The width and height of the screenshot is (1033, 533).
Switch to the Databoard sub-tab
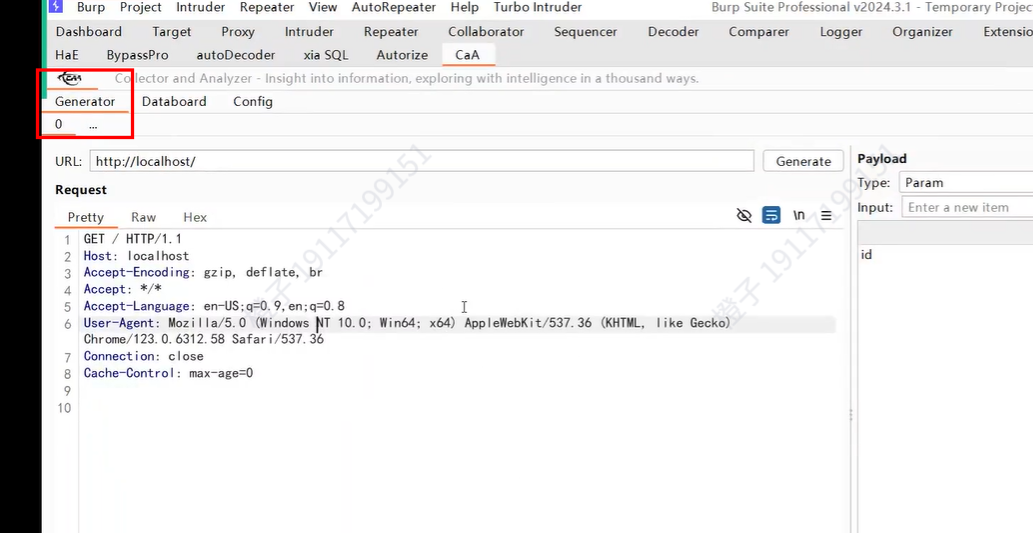(x=174, y=101)
